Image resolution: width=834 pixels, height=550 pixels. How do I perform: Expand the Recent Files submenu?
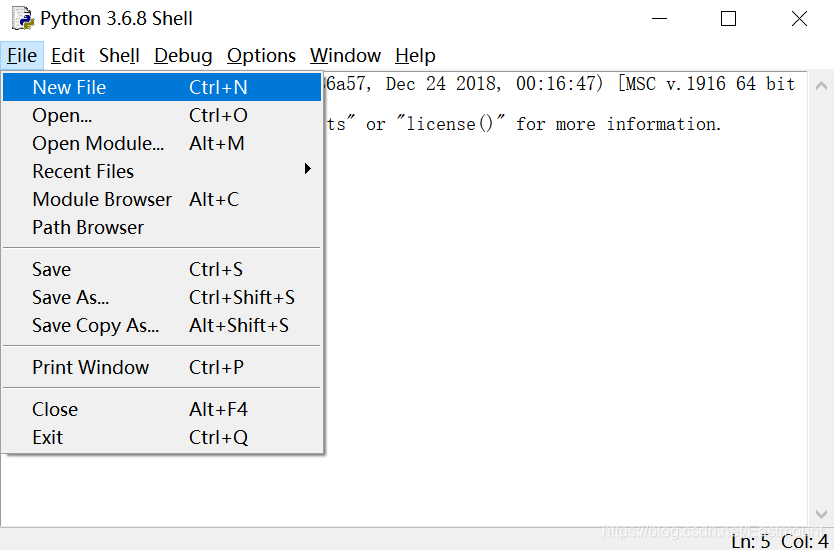pyautogui.click(x=83, y=171)
